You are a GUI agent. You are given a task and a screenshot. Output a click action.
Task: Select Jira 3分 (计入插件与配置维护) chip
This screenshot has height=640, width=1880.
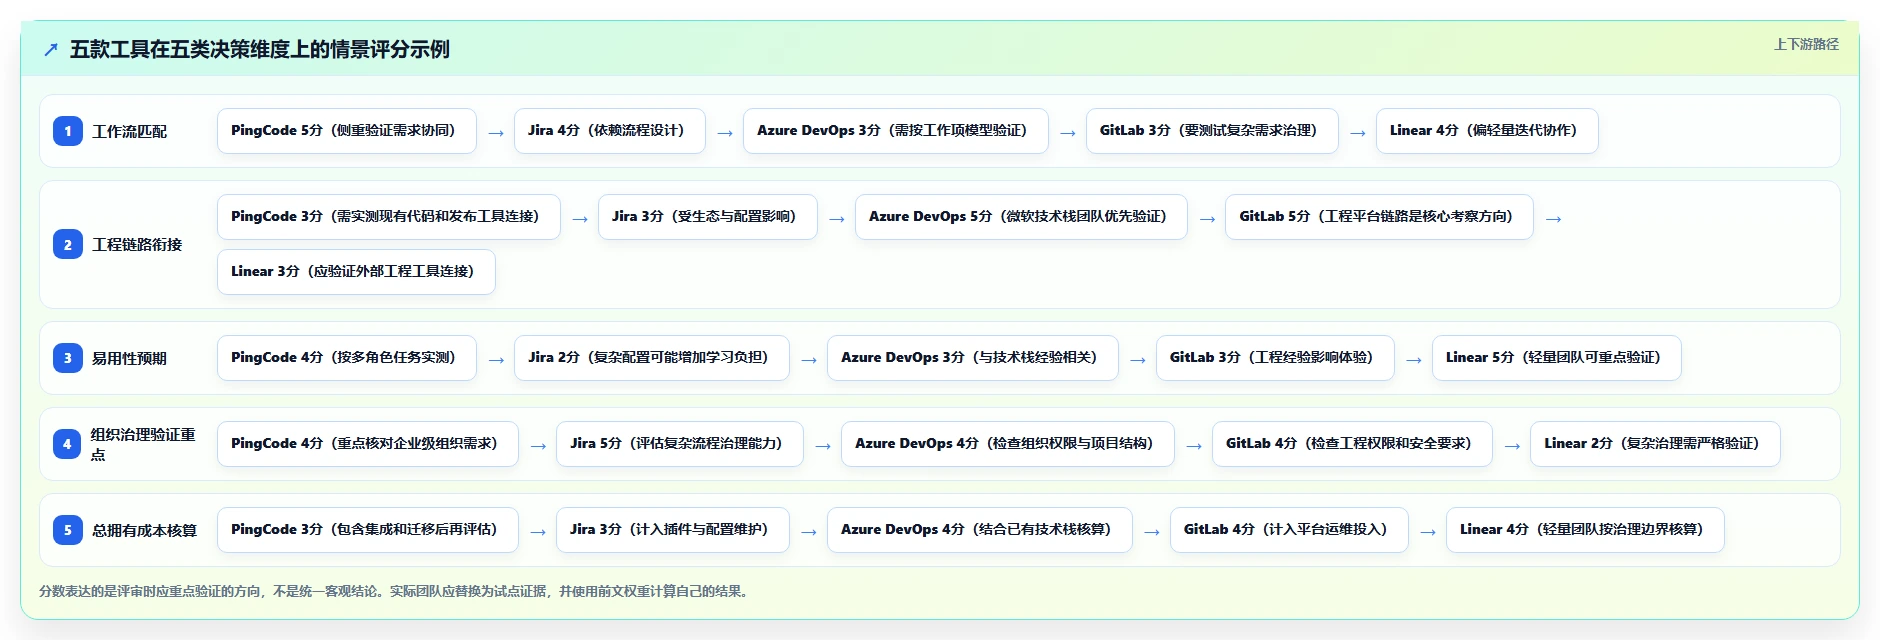pos(673,530)
